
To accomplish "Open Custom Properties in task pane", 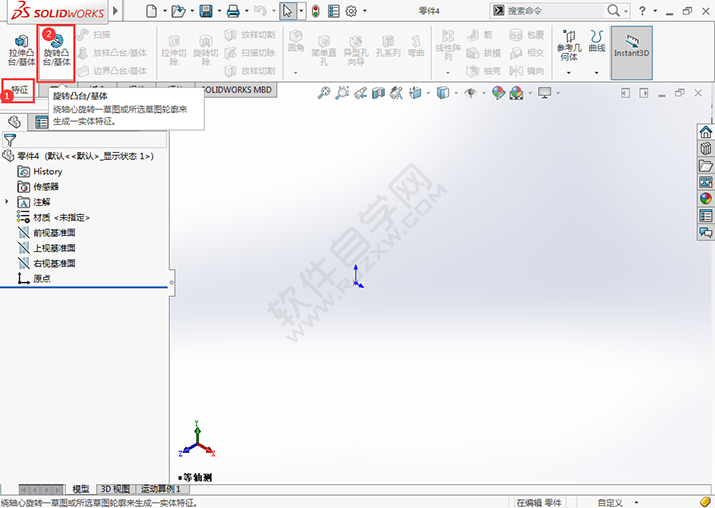I will tap(706, 216).
